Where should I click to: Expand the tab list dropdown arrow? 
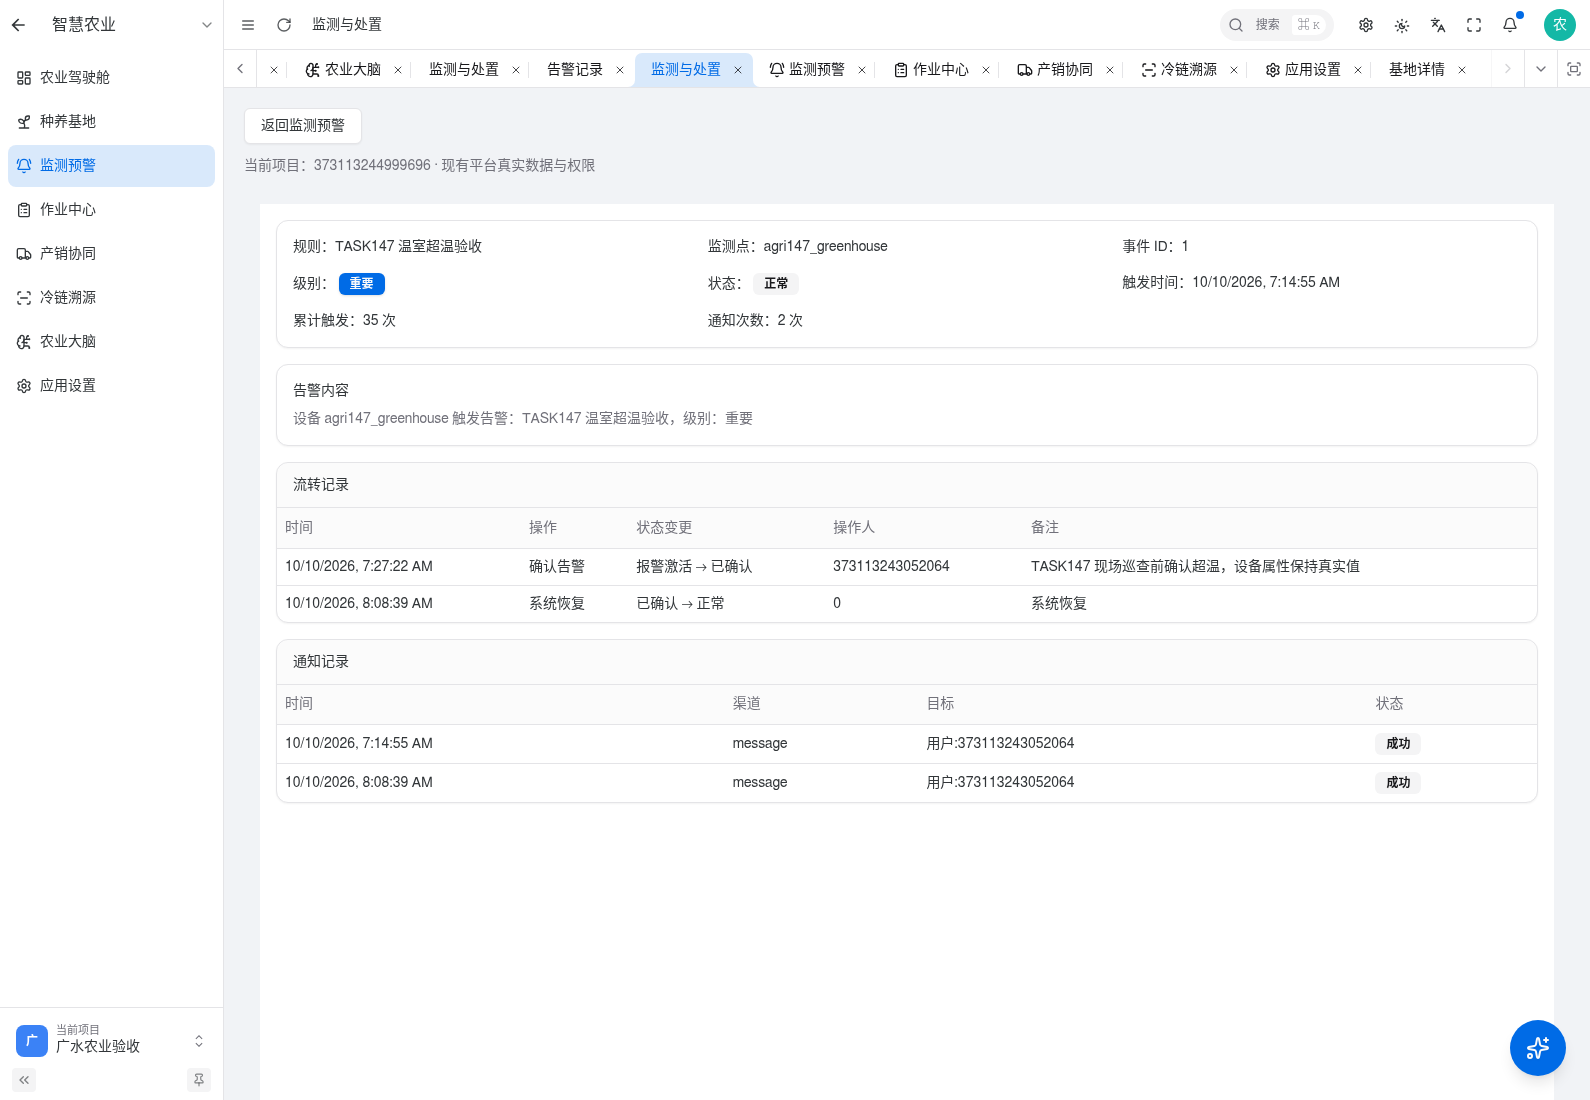(x=1541, y=69)
